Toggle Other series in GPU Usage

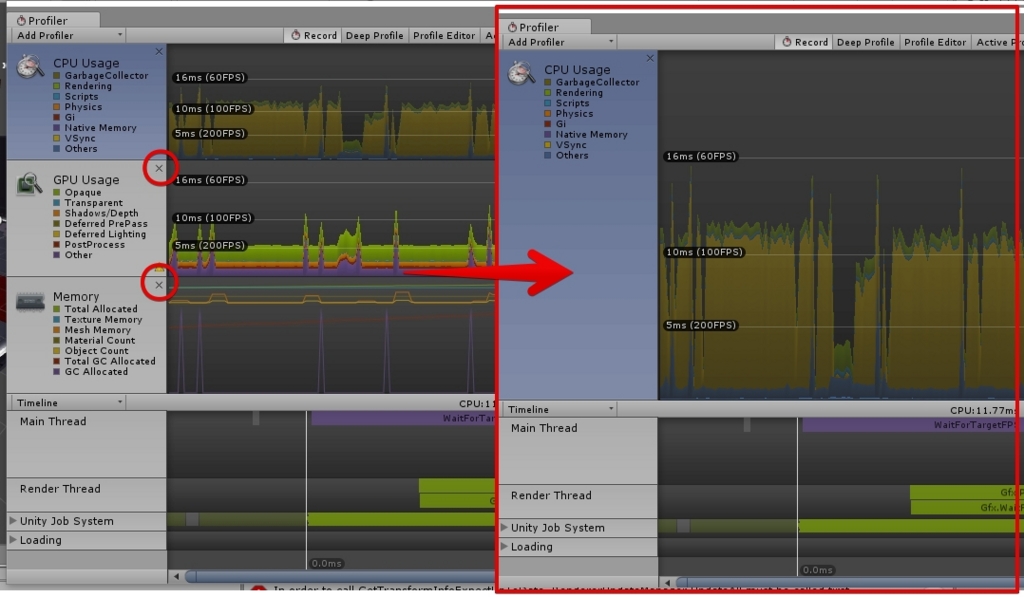click(57, 255)
